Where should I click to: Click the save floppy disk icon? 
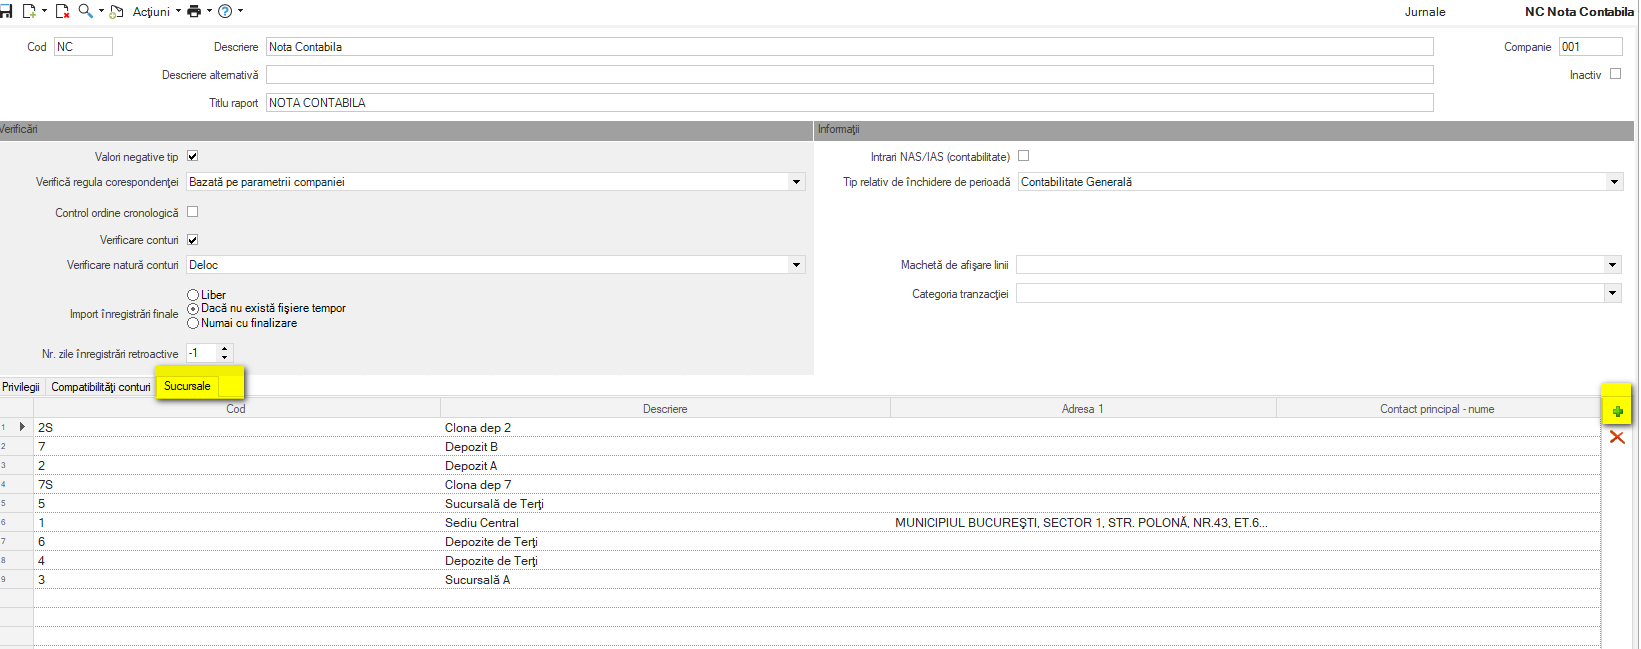pos(6,11)
